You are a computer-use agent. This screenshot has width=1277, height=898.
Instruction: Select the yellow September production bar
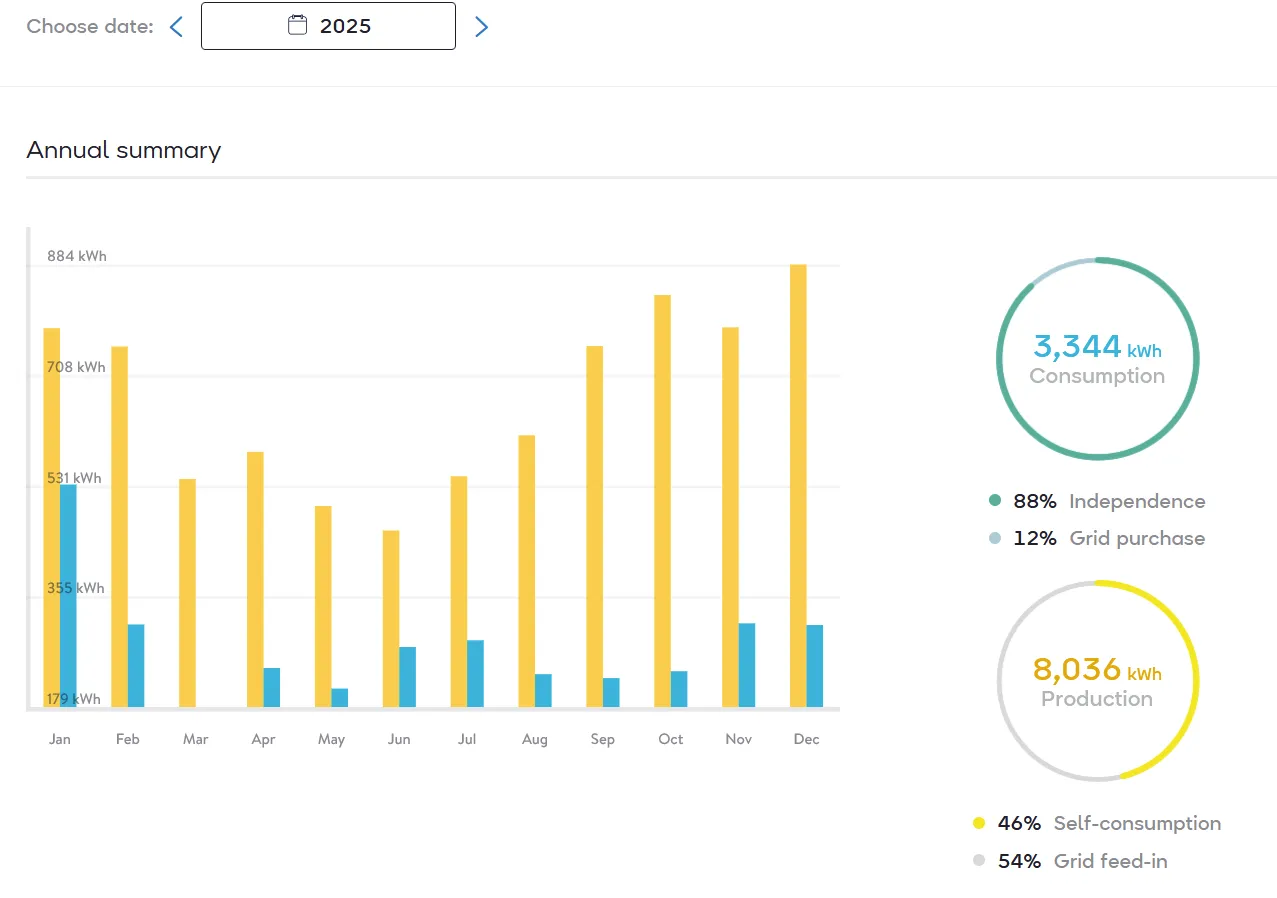tap(594, 526)
